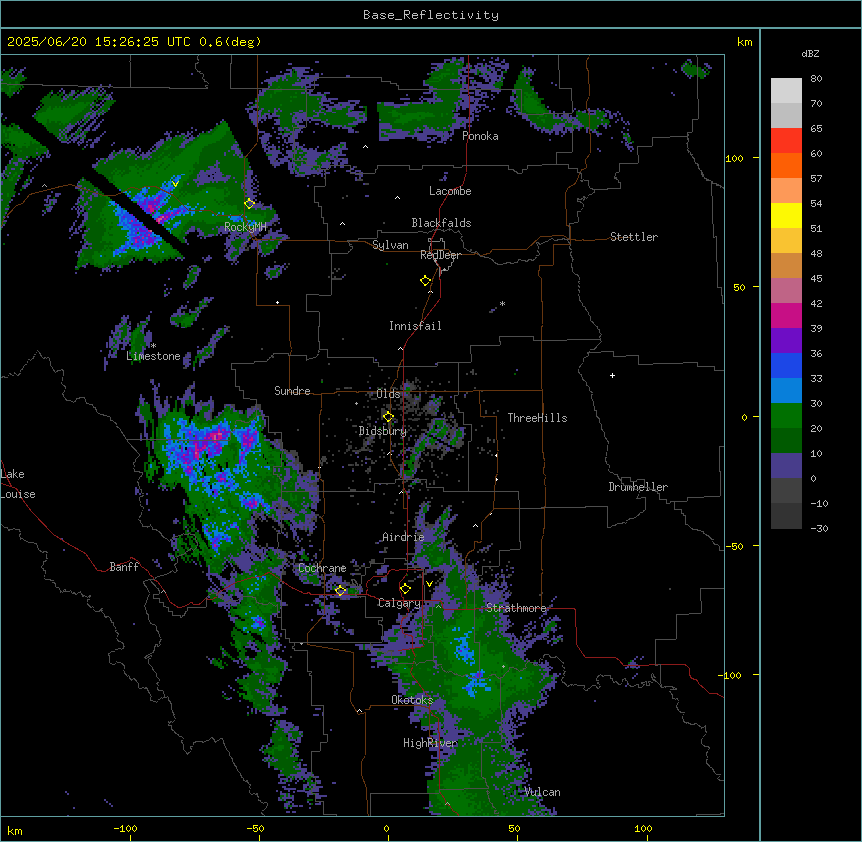Click the Stettler town label

coord(634,237)
